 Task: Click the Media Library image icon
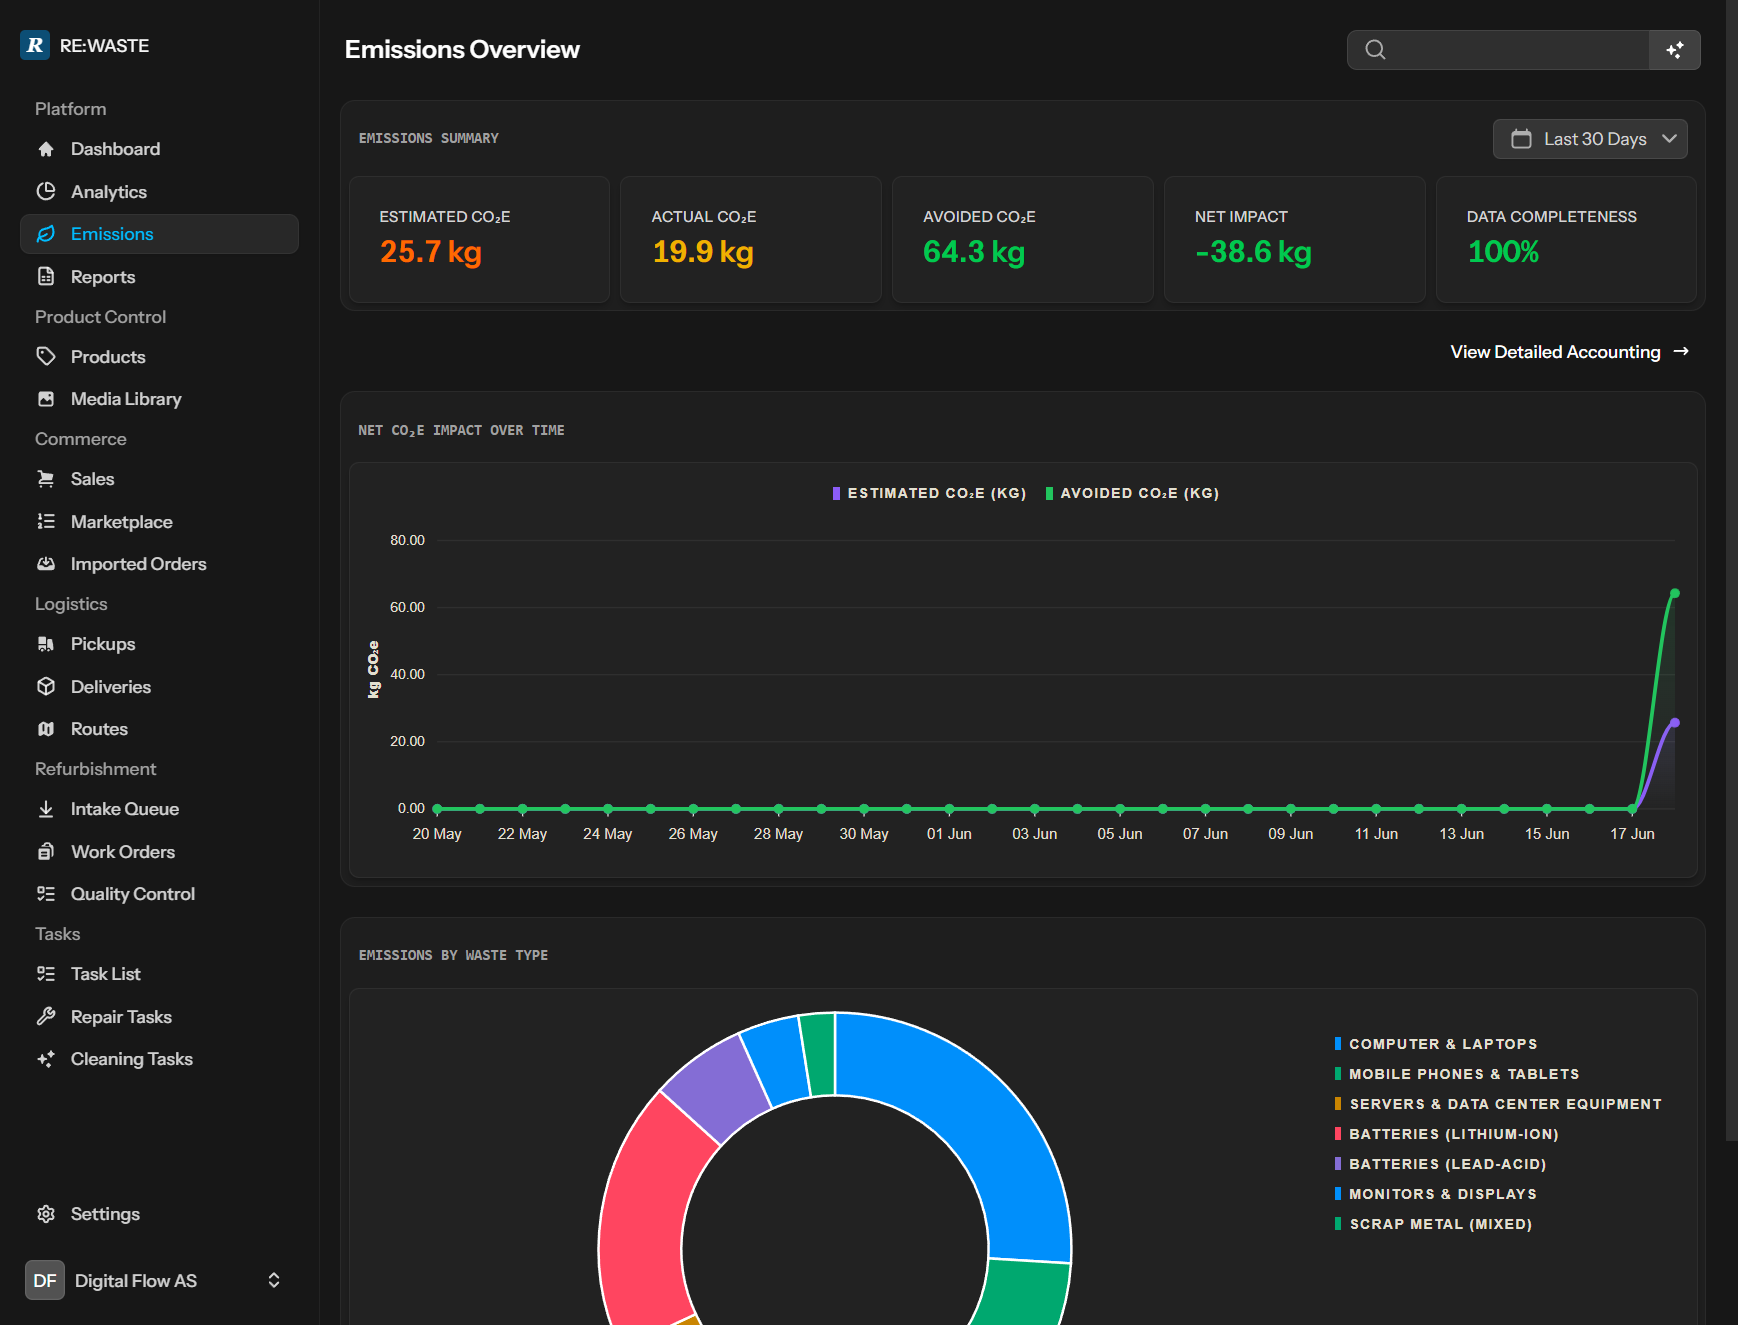click(x=46, y=399)
